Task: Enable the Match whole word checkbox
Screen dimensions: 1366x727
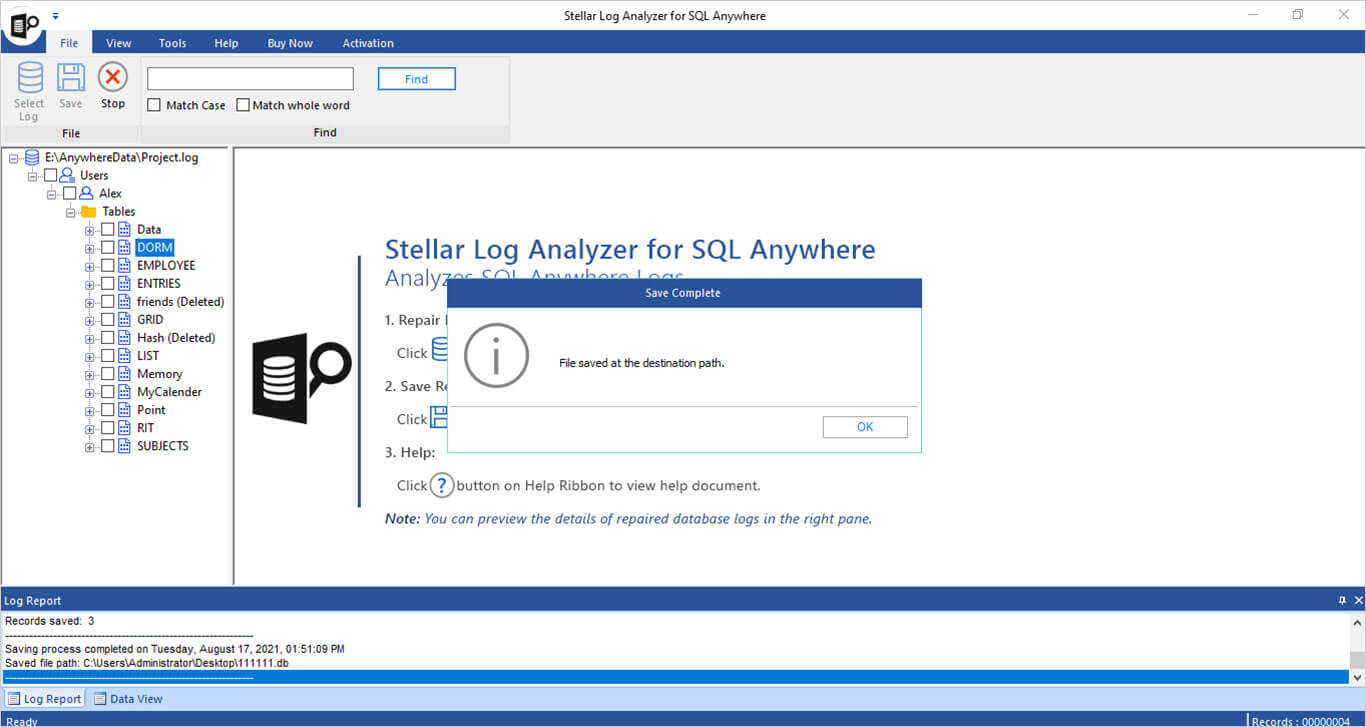Action: point(243,105)
